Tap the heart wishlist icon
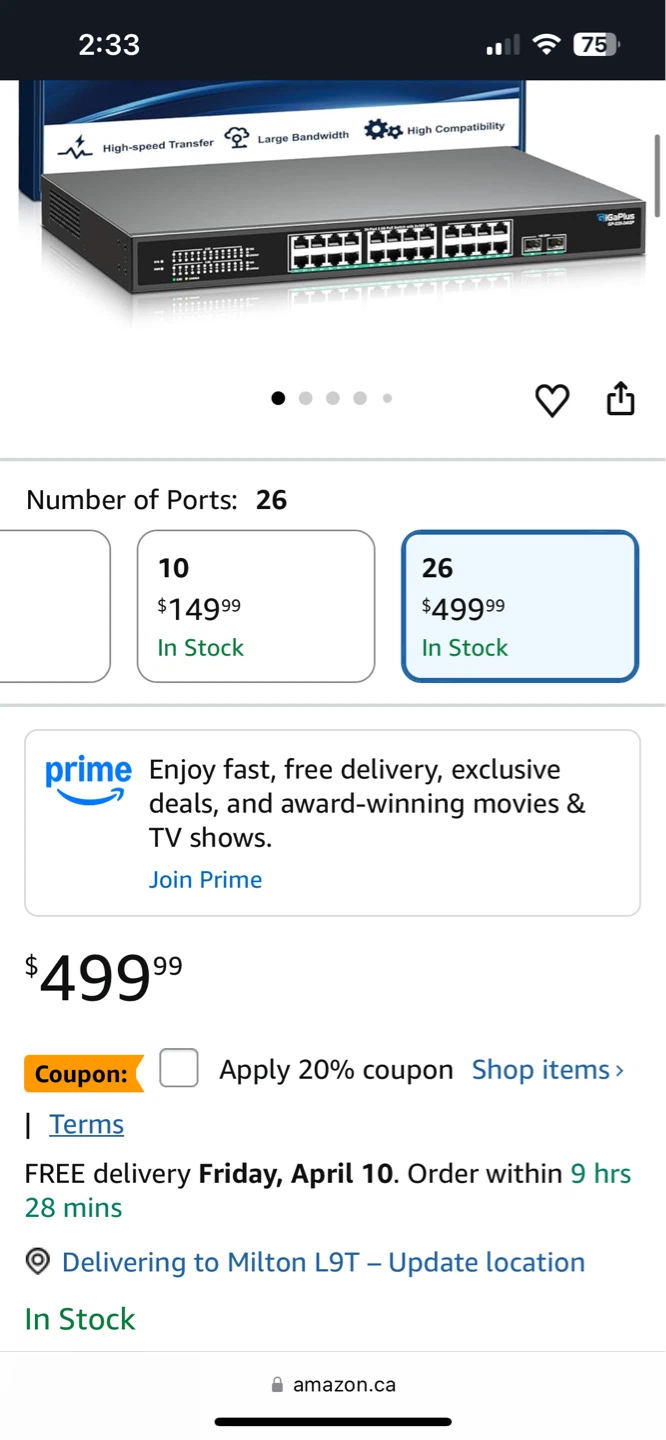 point(552,400)
